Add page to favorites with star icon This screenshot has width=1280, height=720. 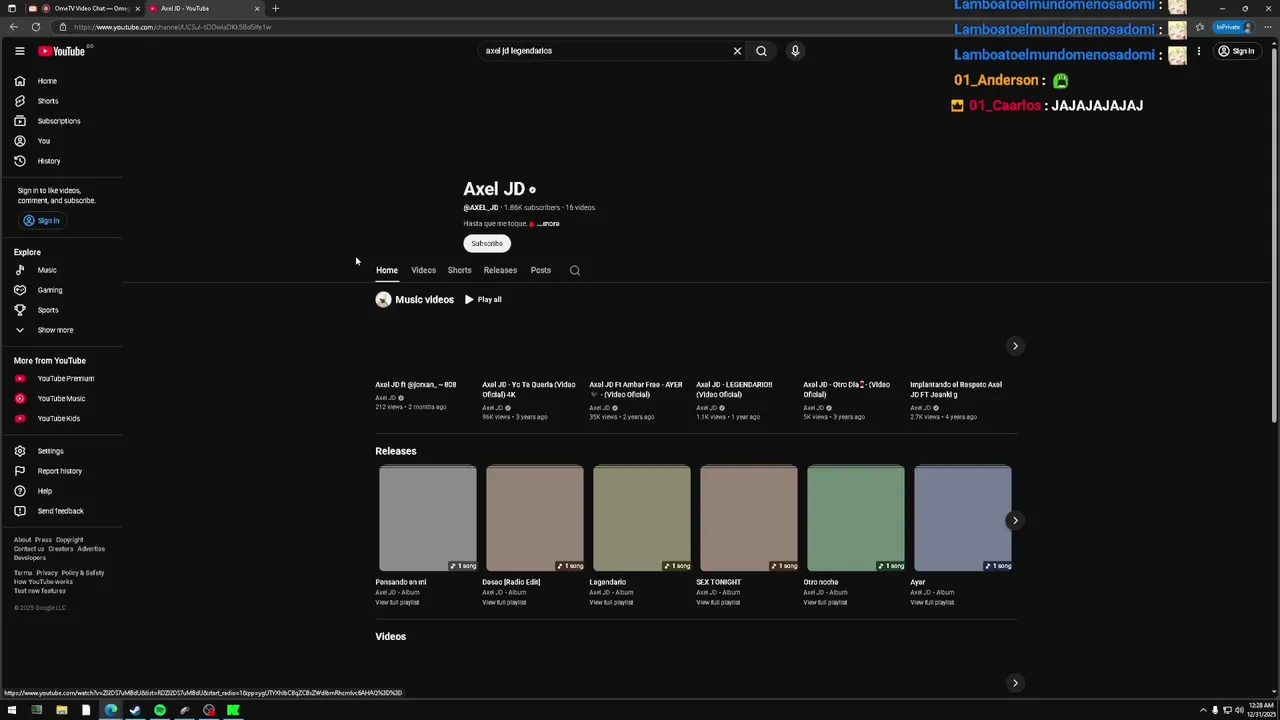1200,27
